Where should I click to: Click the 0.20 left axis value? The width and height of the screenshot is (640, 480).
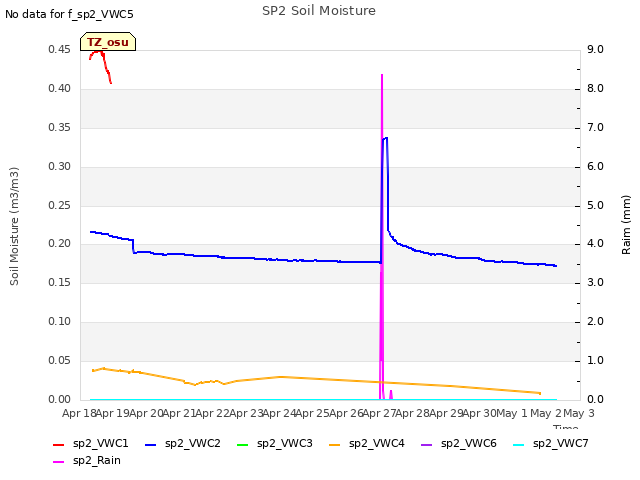(59, 244)
